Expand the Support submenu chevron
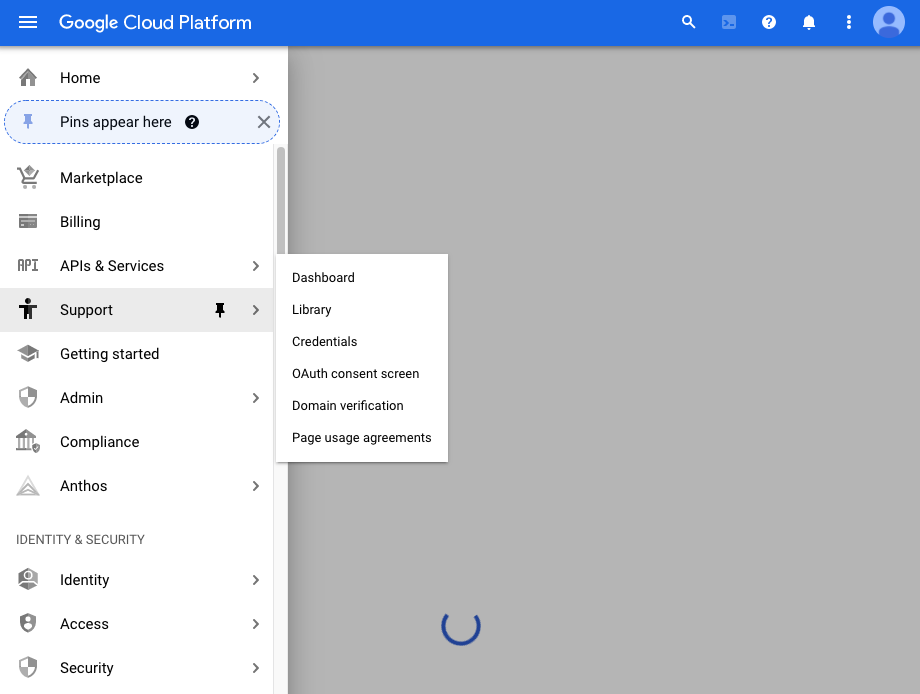This screenshot has height=694, width=920. [x=255, y=310]
